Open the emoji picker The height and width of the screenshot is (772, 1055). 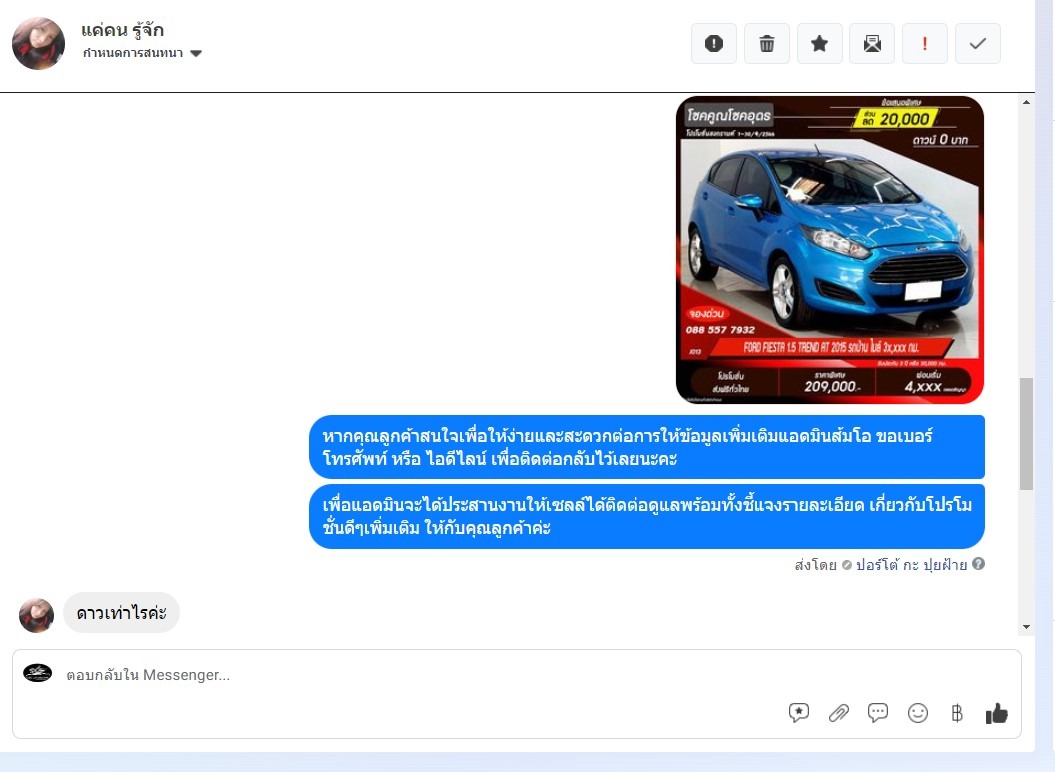pyautogui.click(x=918, y=713)
